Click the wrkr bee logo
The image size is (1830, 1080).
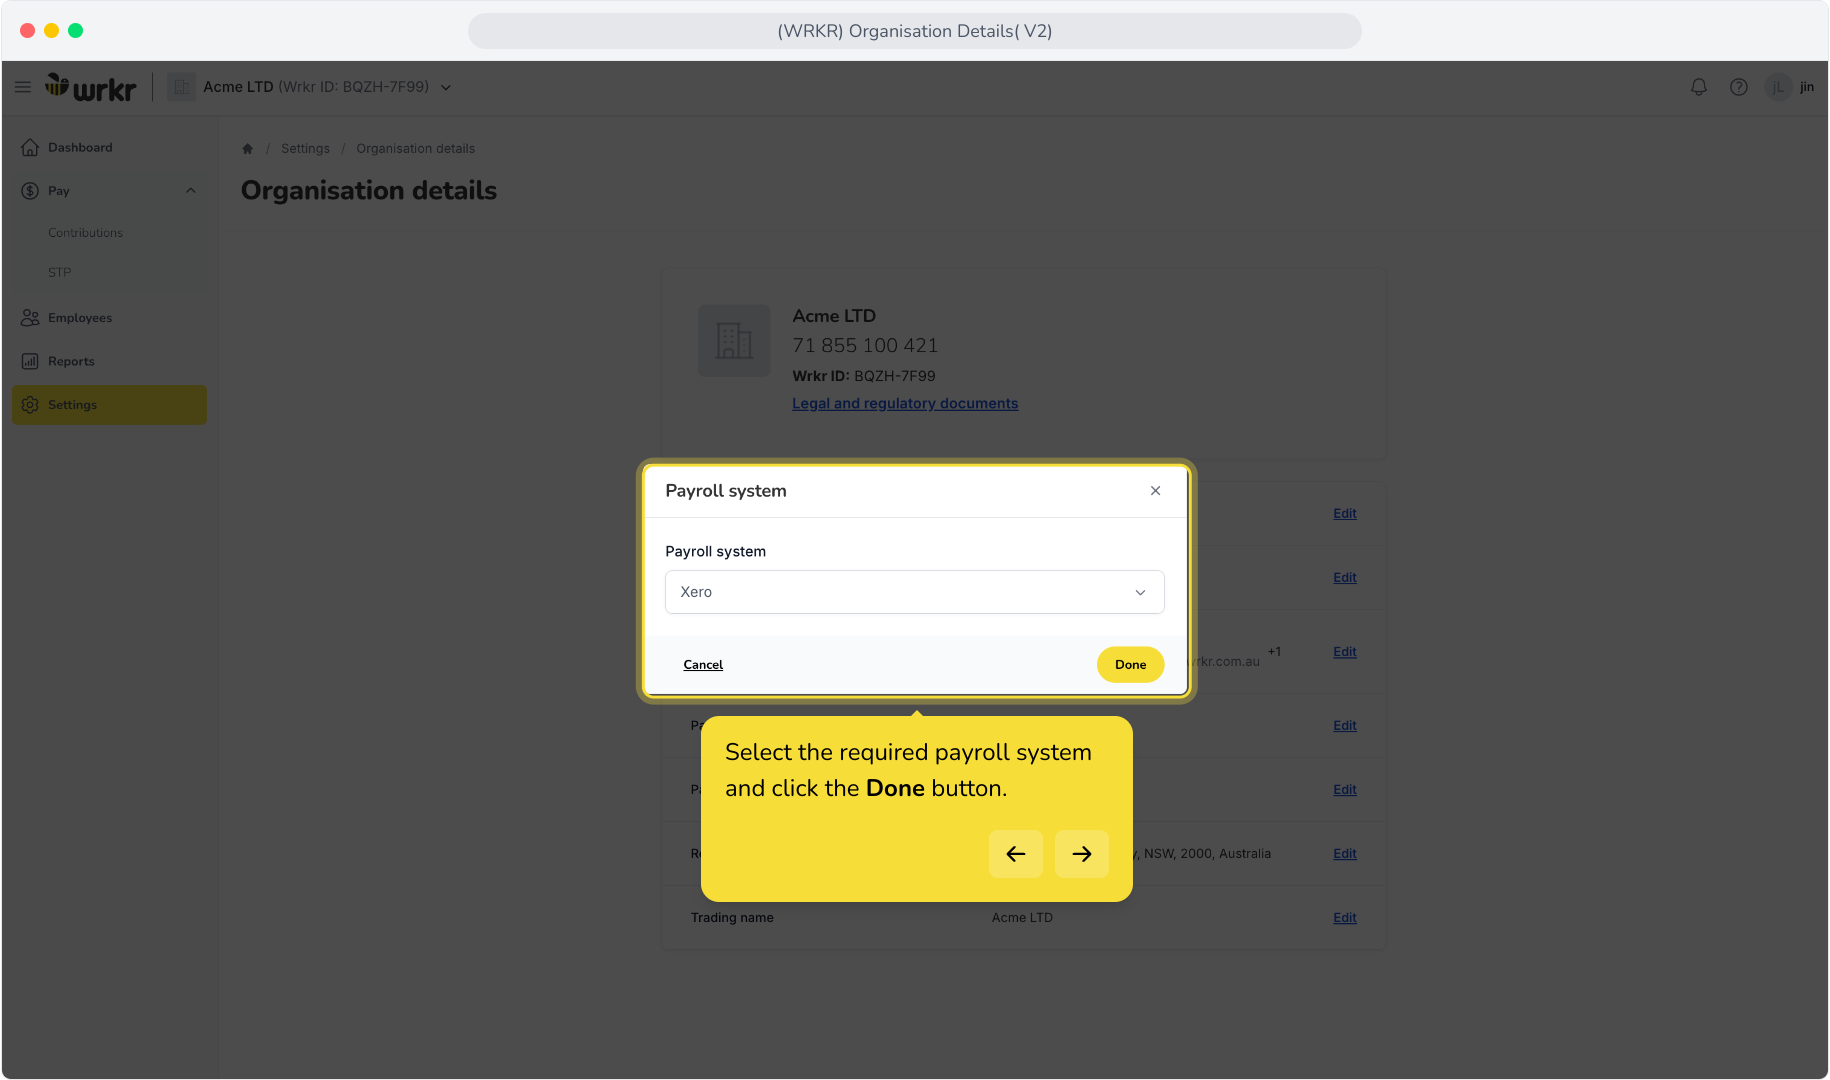(90, 87)
